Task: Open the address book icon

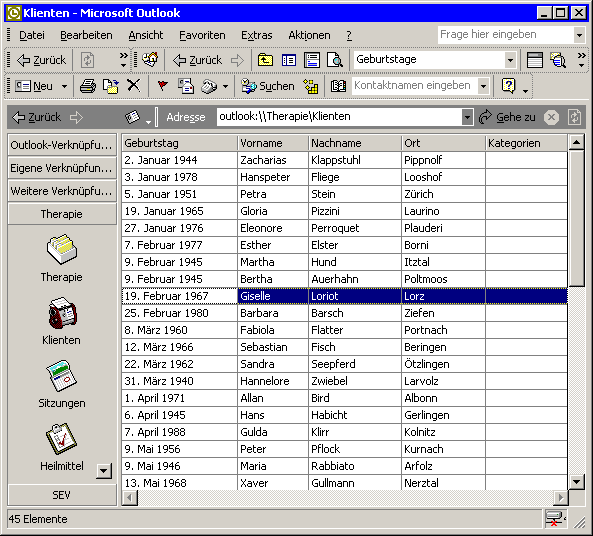Action: click(338, 86)
